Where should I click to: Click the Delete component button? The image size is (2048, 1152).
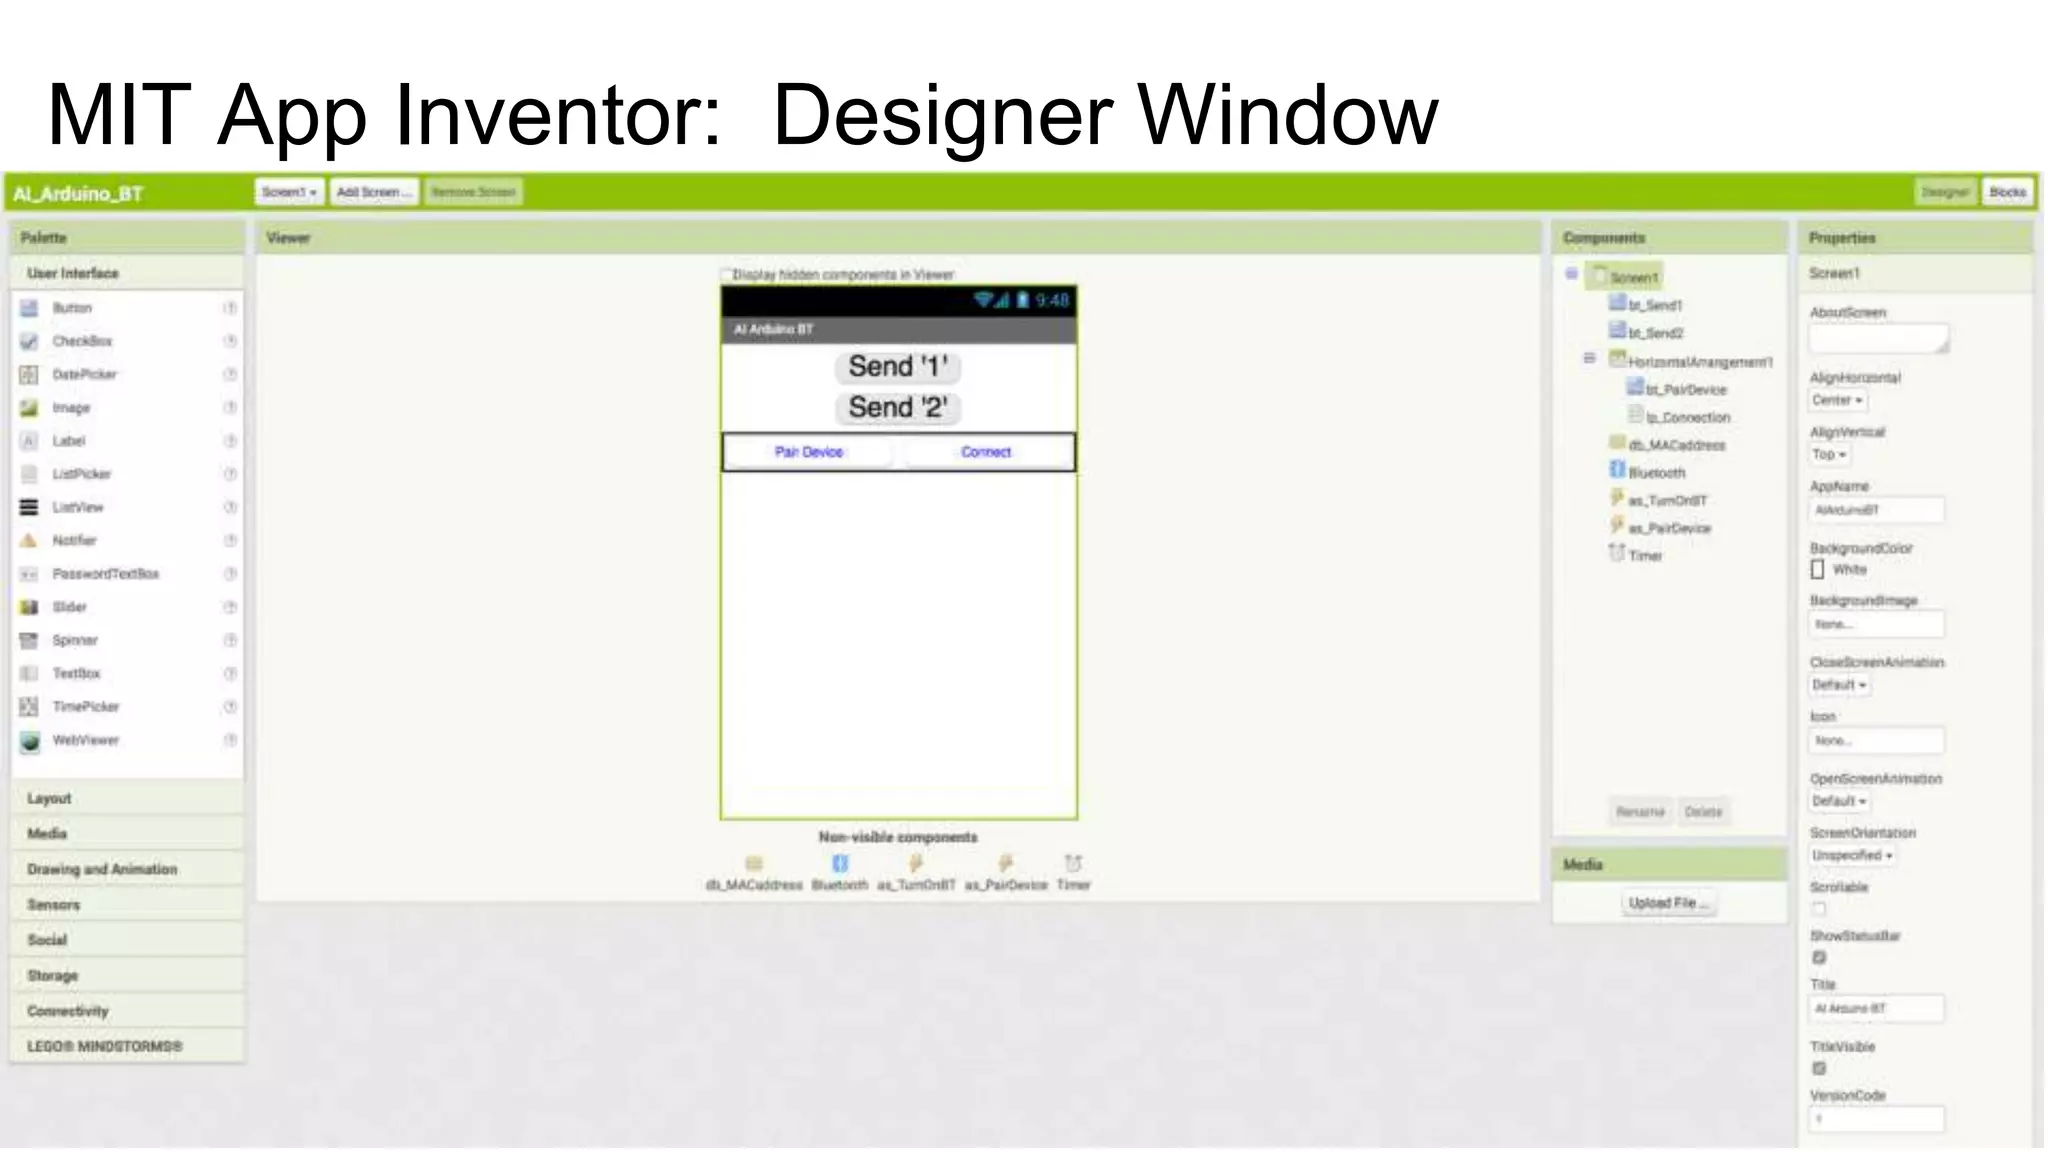coord(1703,812)
